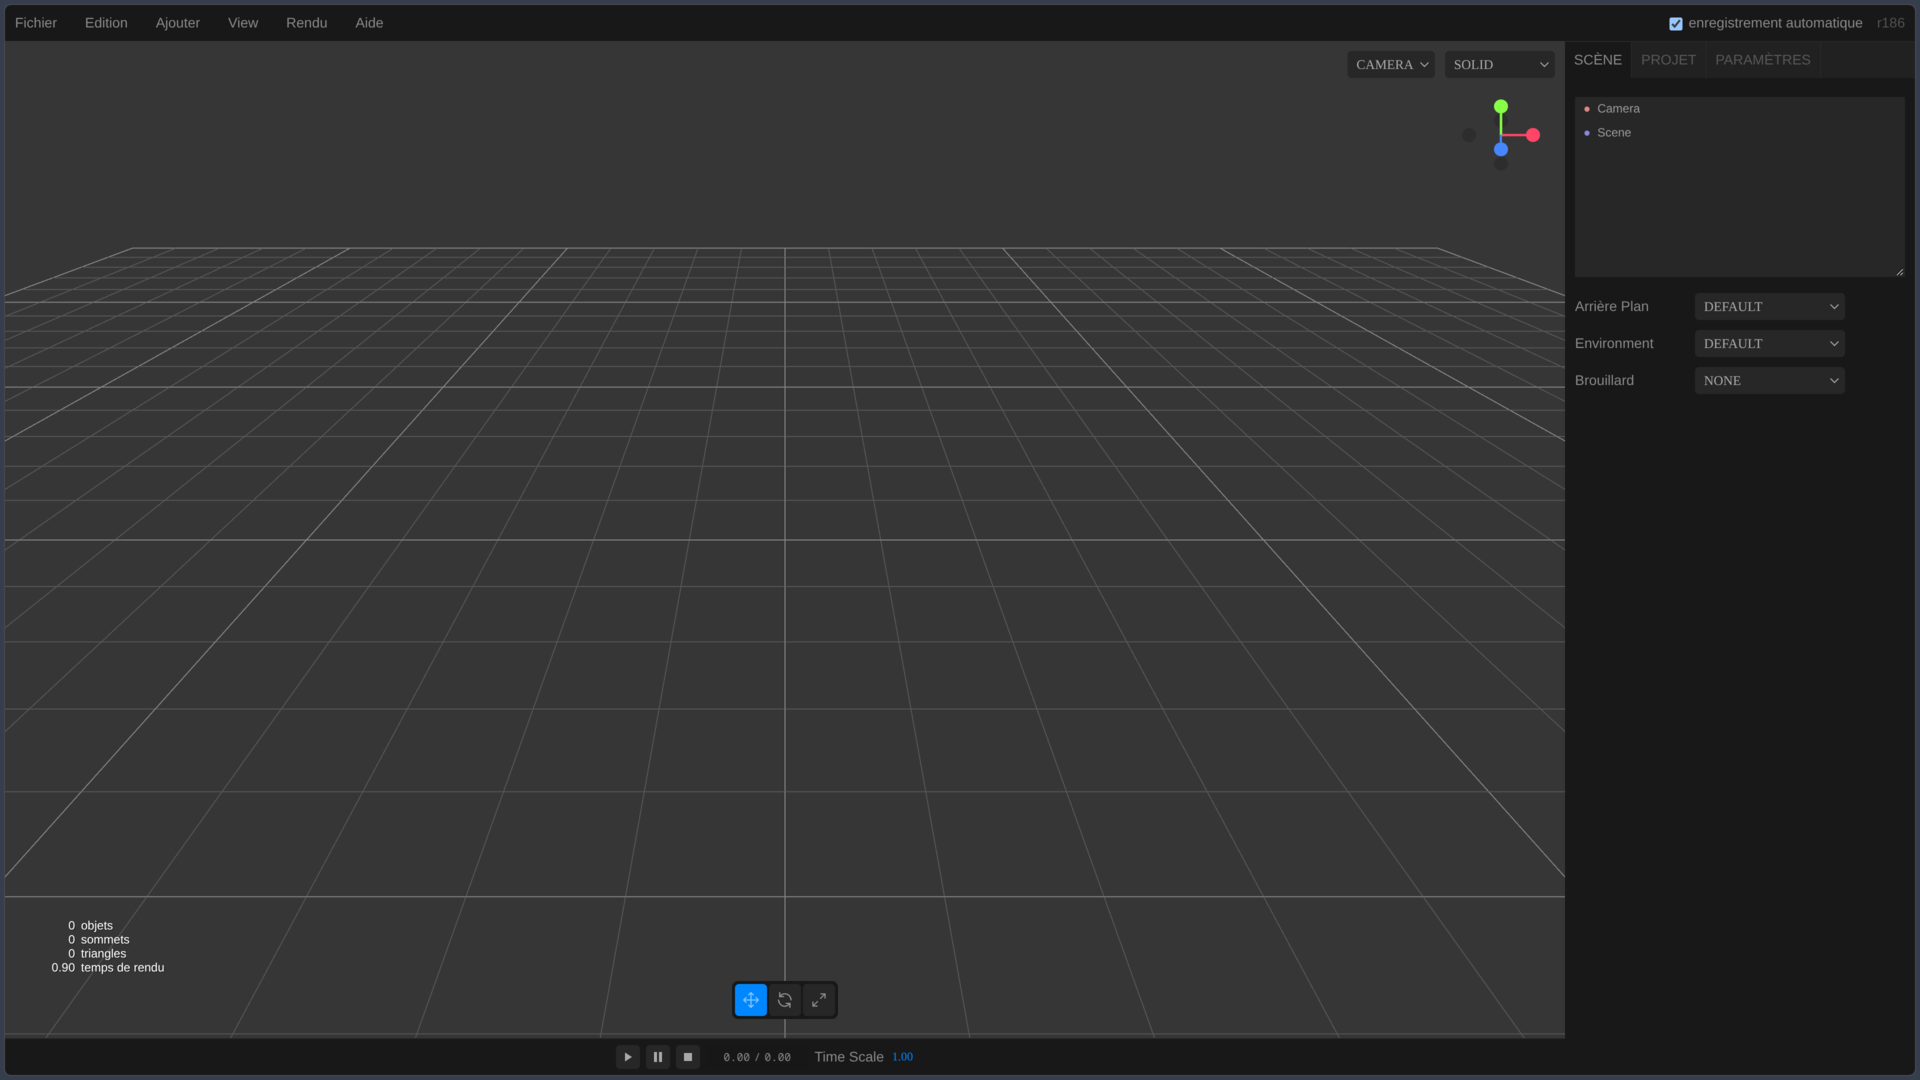
Task: Open the Edition menu
Action: point(106,23)
